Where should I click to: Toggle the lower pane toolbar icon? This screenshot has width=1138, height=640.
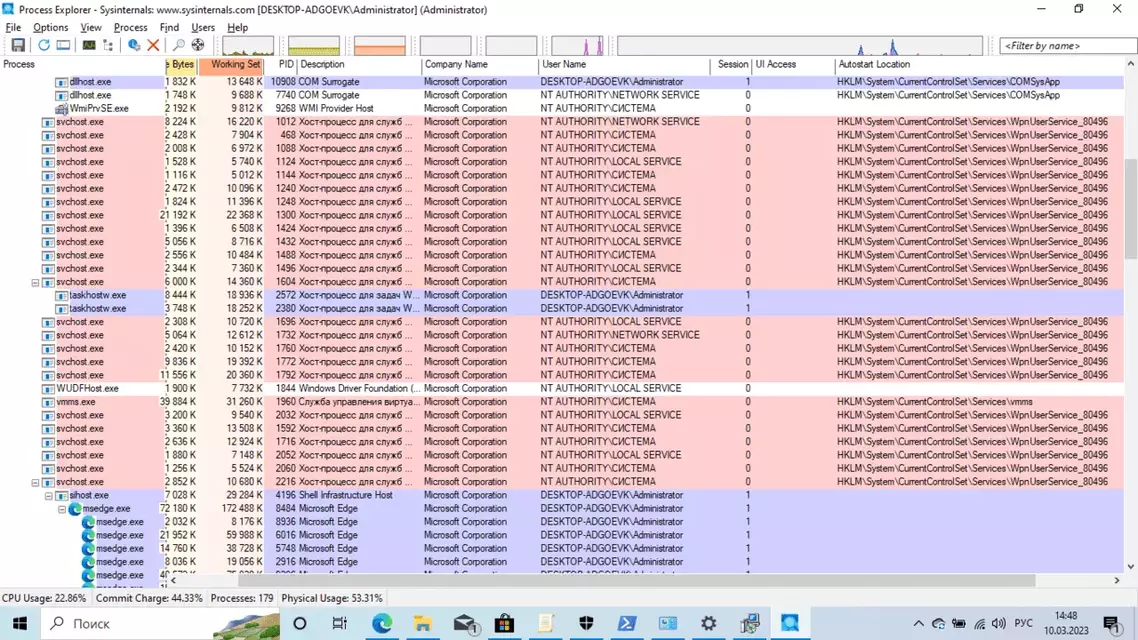64,45
